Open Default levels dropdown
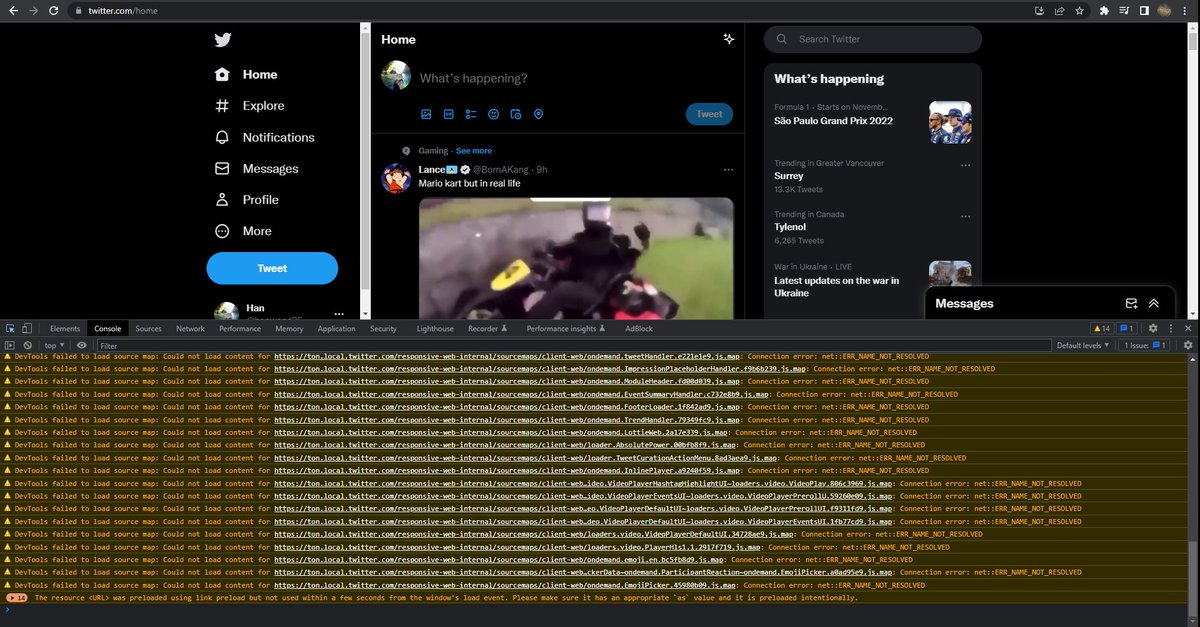 click(1083, 345)
